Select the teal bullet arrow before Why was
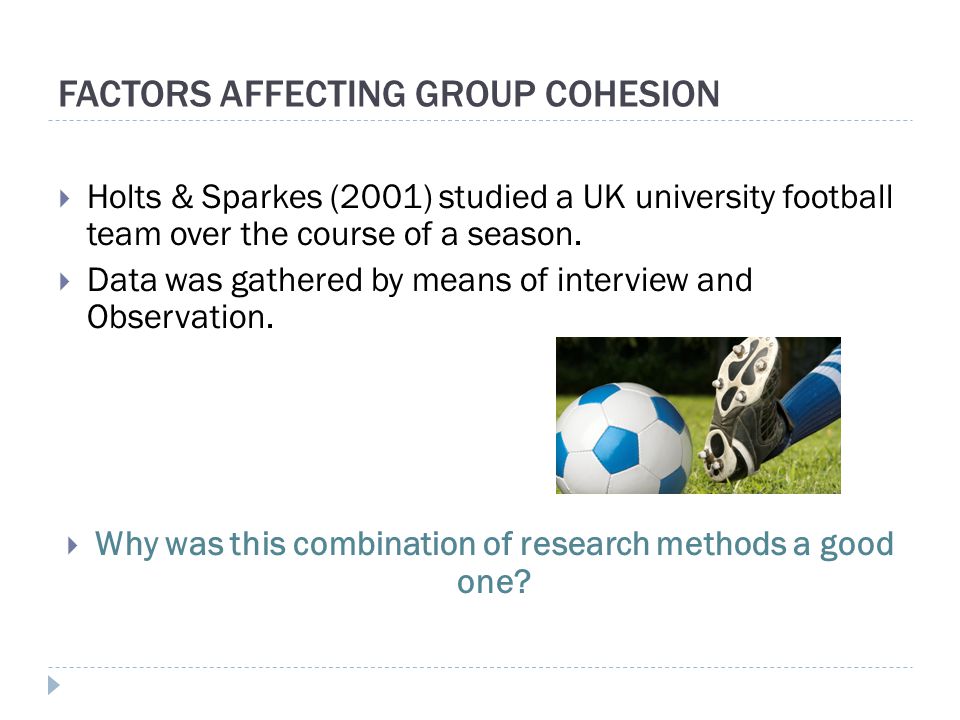The image size is (960, 720). coord(73,546)
